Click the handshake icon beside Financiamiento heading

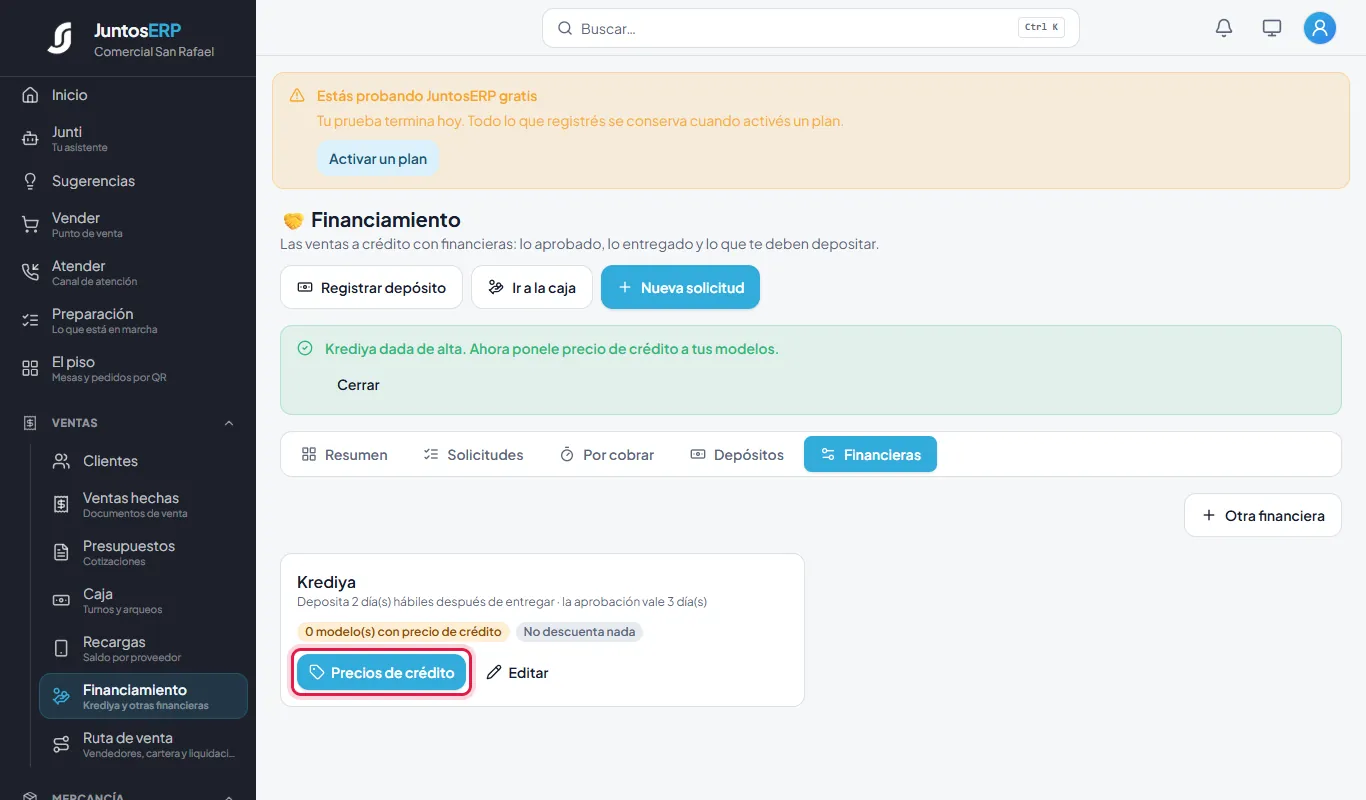[293, 220]
